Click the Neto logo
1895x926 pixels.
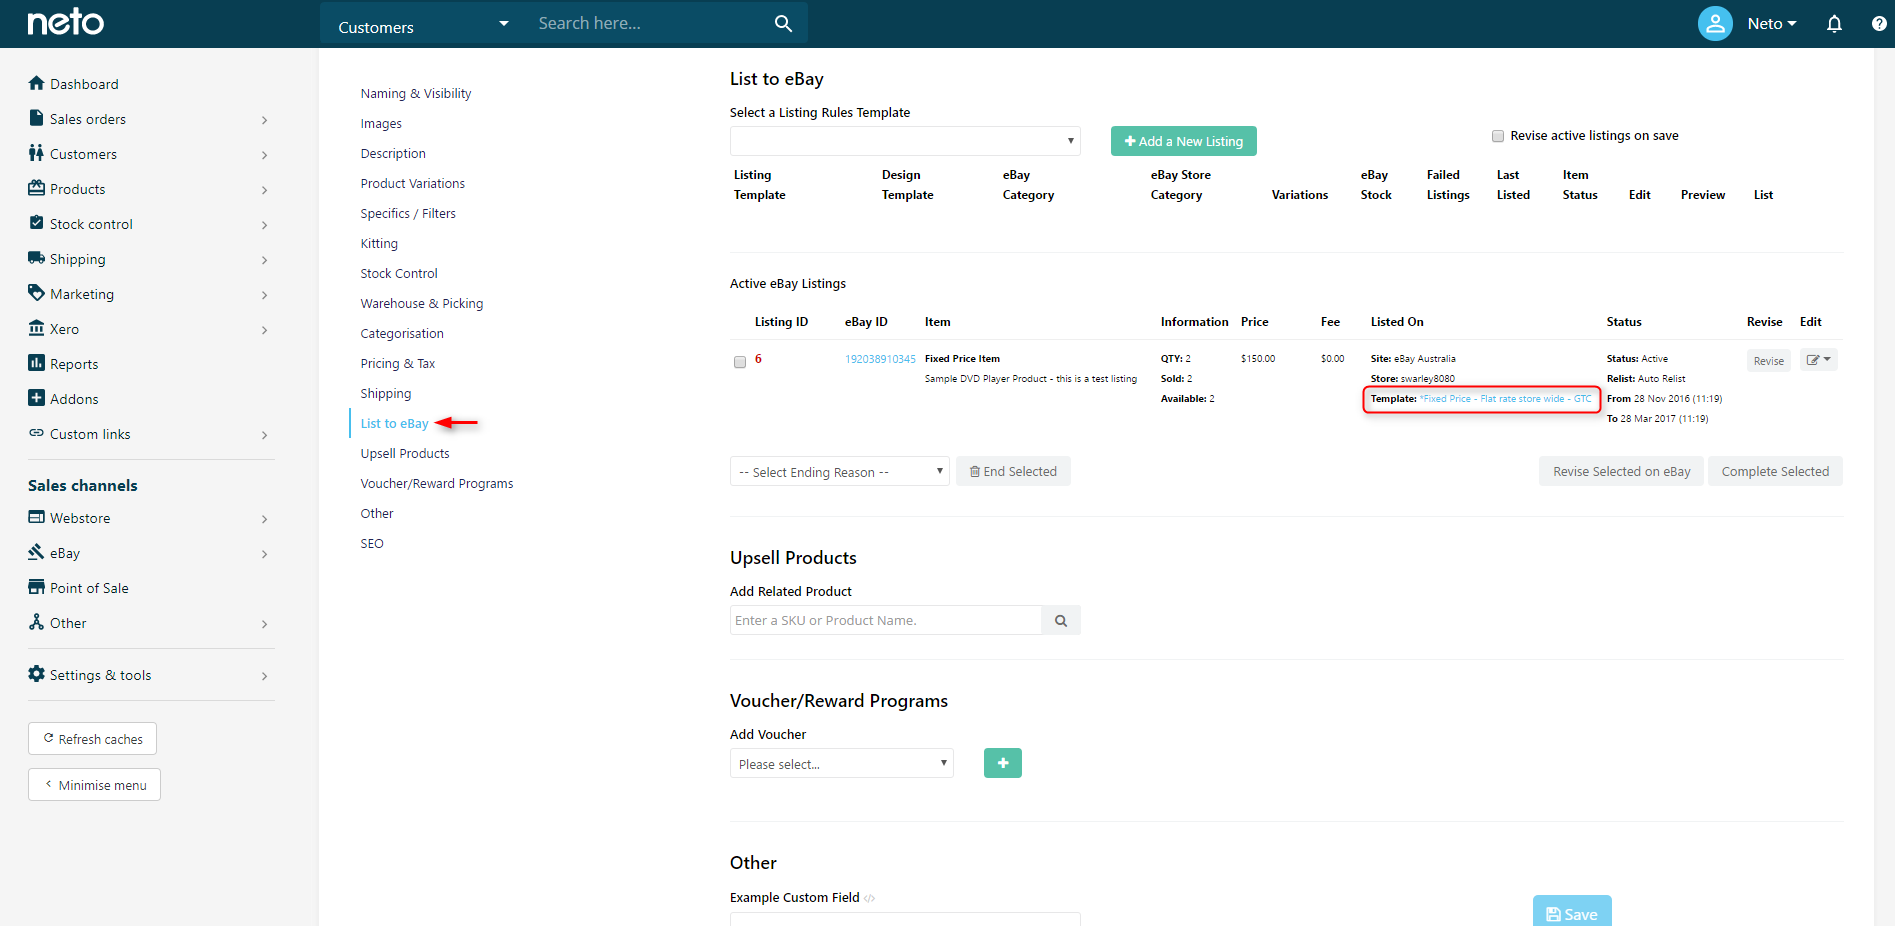65,22
